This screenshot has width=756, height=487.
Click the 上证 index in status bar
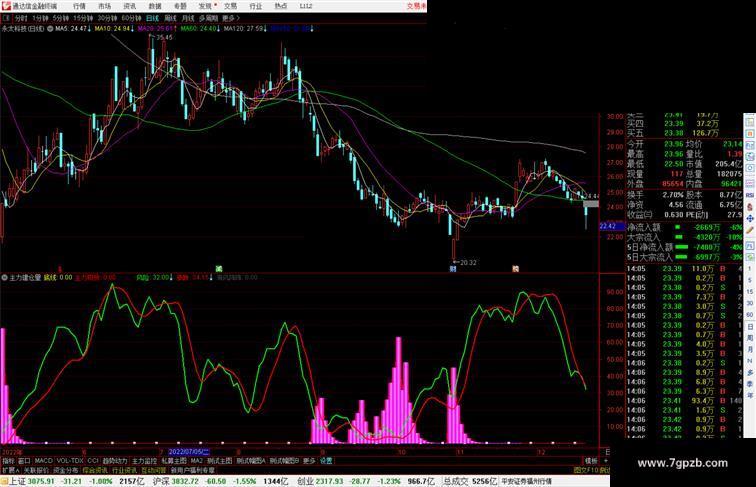tap(17, 481)
